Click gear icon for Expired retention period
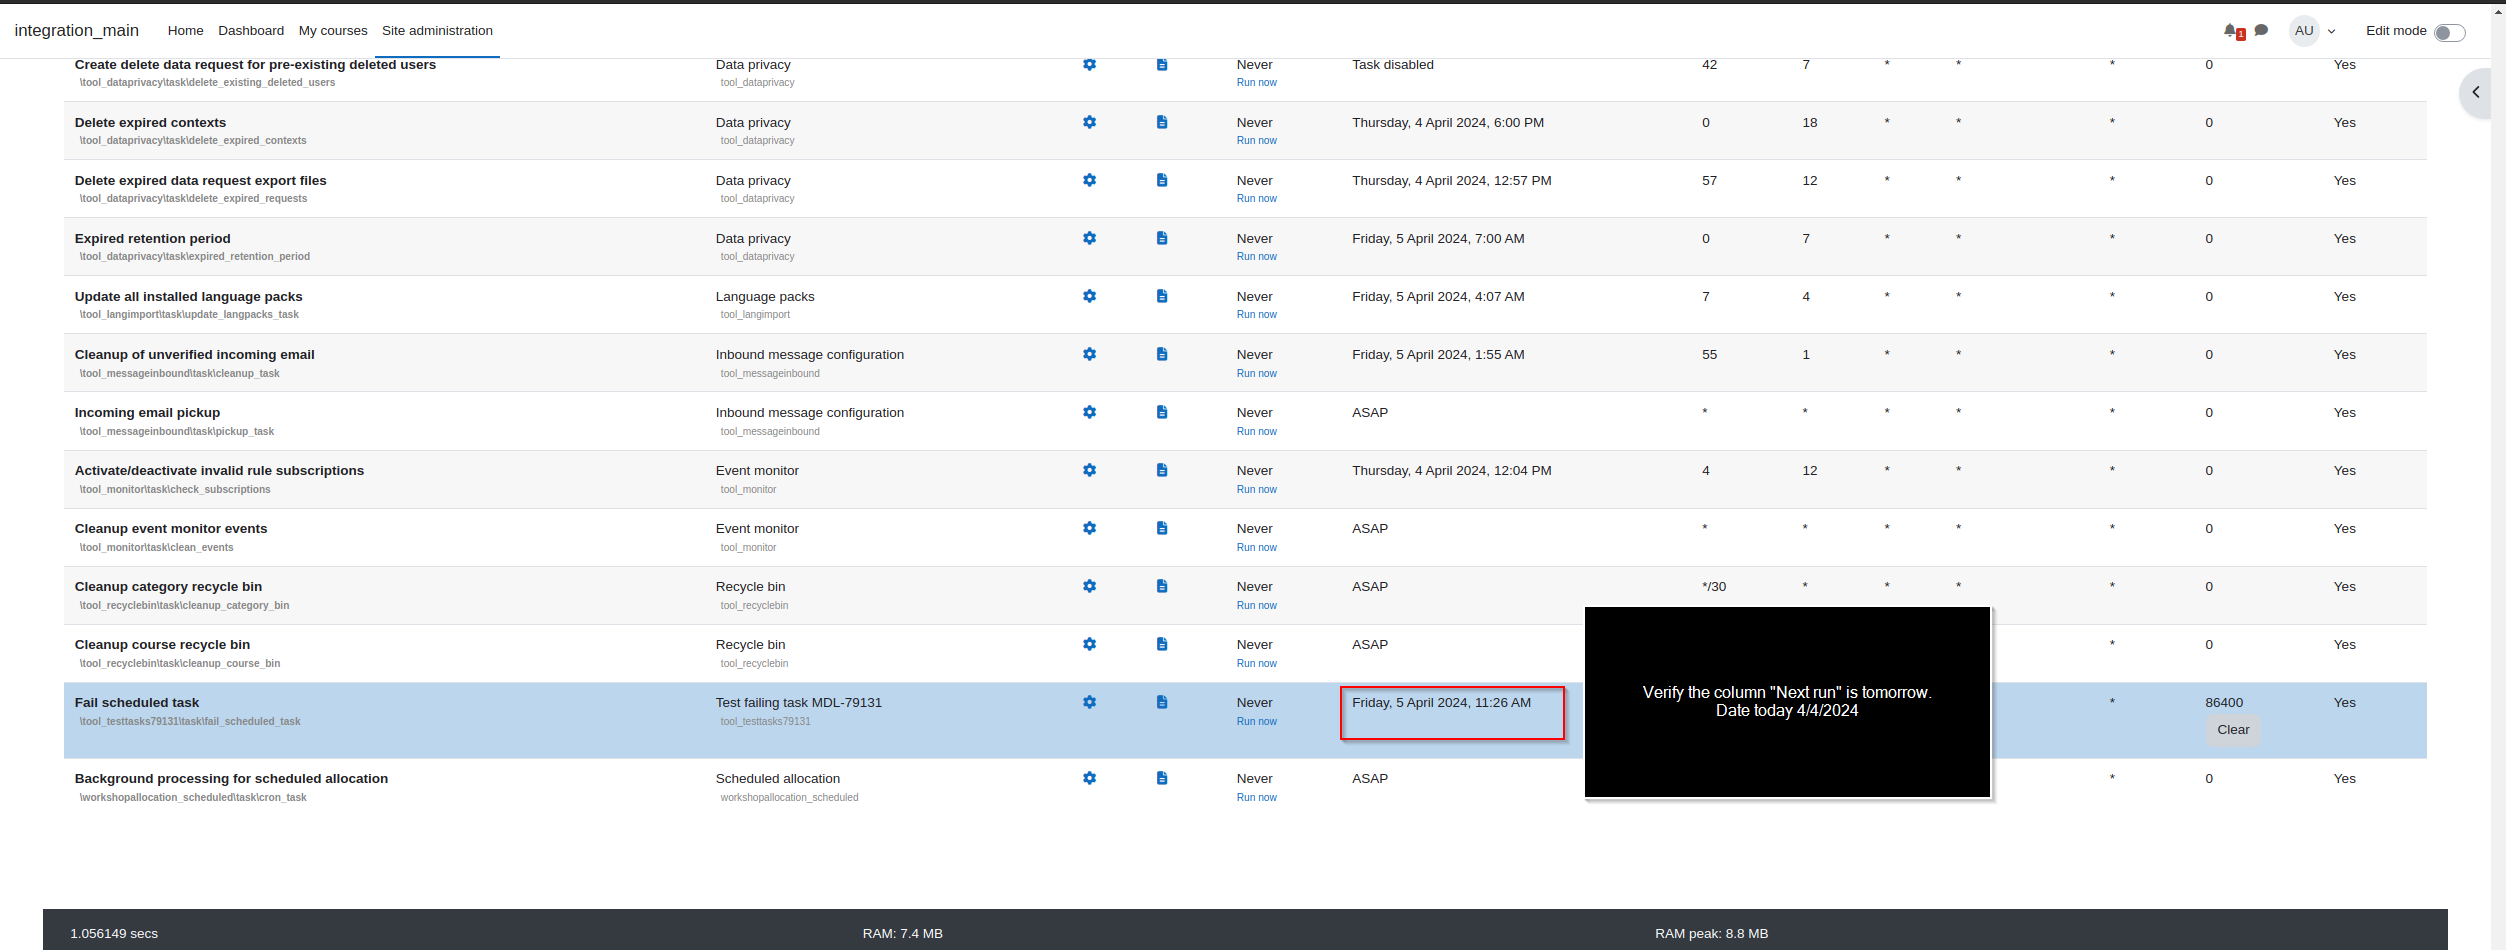 pos(1089,238)
